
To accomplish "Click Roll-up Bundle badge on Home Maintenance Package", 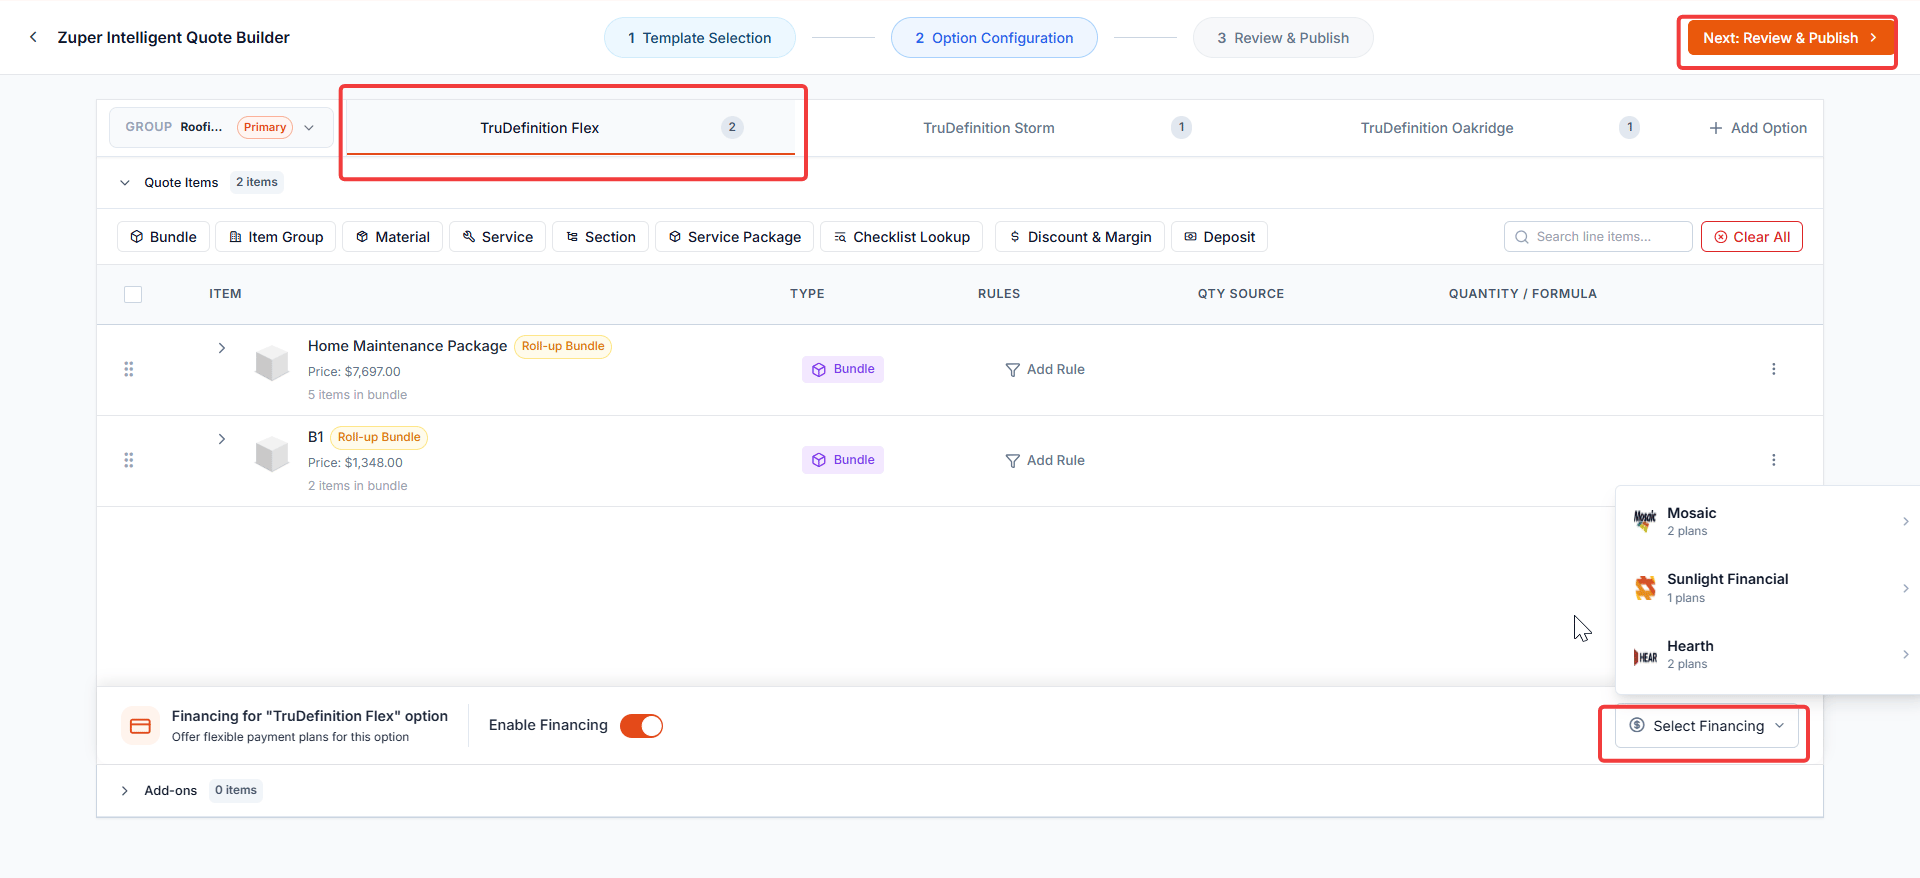I will (563, 346).
